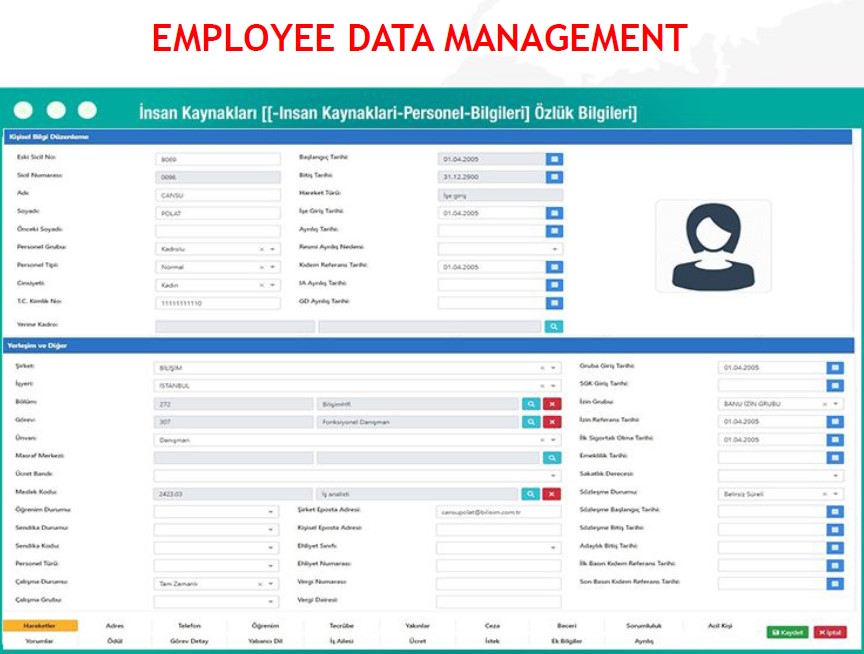Open calendar for Son Basın Kıdem Referans Tarihi
The width and height of the screenshot is (864, 654).
[835, 583]
